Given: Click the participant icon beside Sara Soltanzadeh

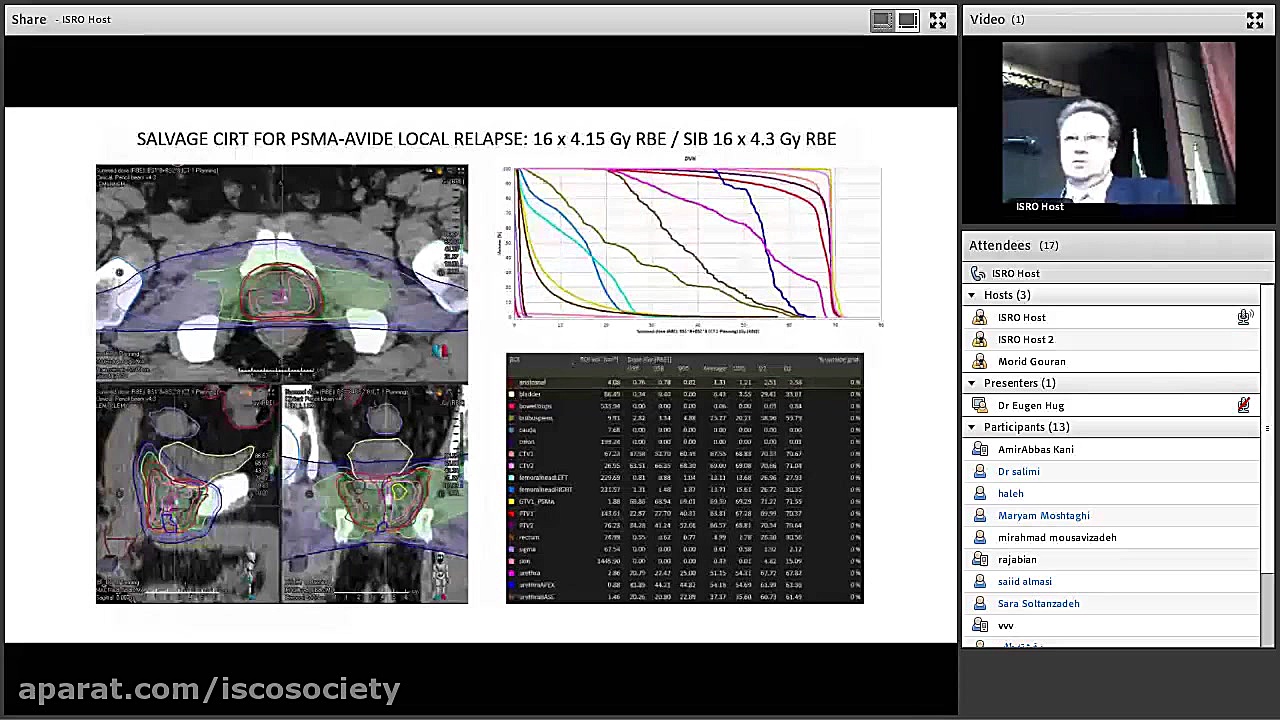Looking at the screenshot, I should pyautogui.click(x=979, y=603).
